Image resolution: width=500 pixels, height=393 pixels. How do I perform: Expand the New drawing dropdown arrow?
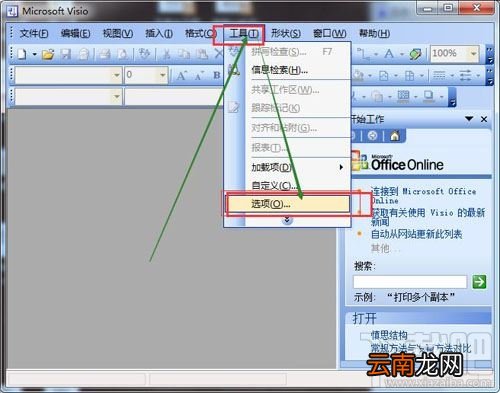point(34,54)
